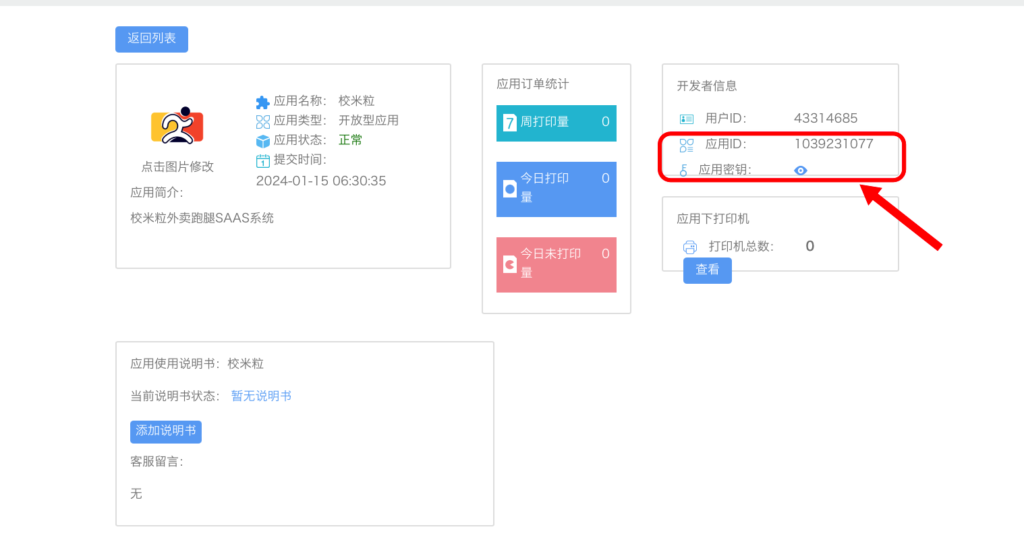Open the 周打印量 statistics card

556,123
